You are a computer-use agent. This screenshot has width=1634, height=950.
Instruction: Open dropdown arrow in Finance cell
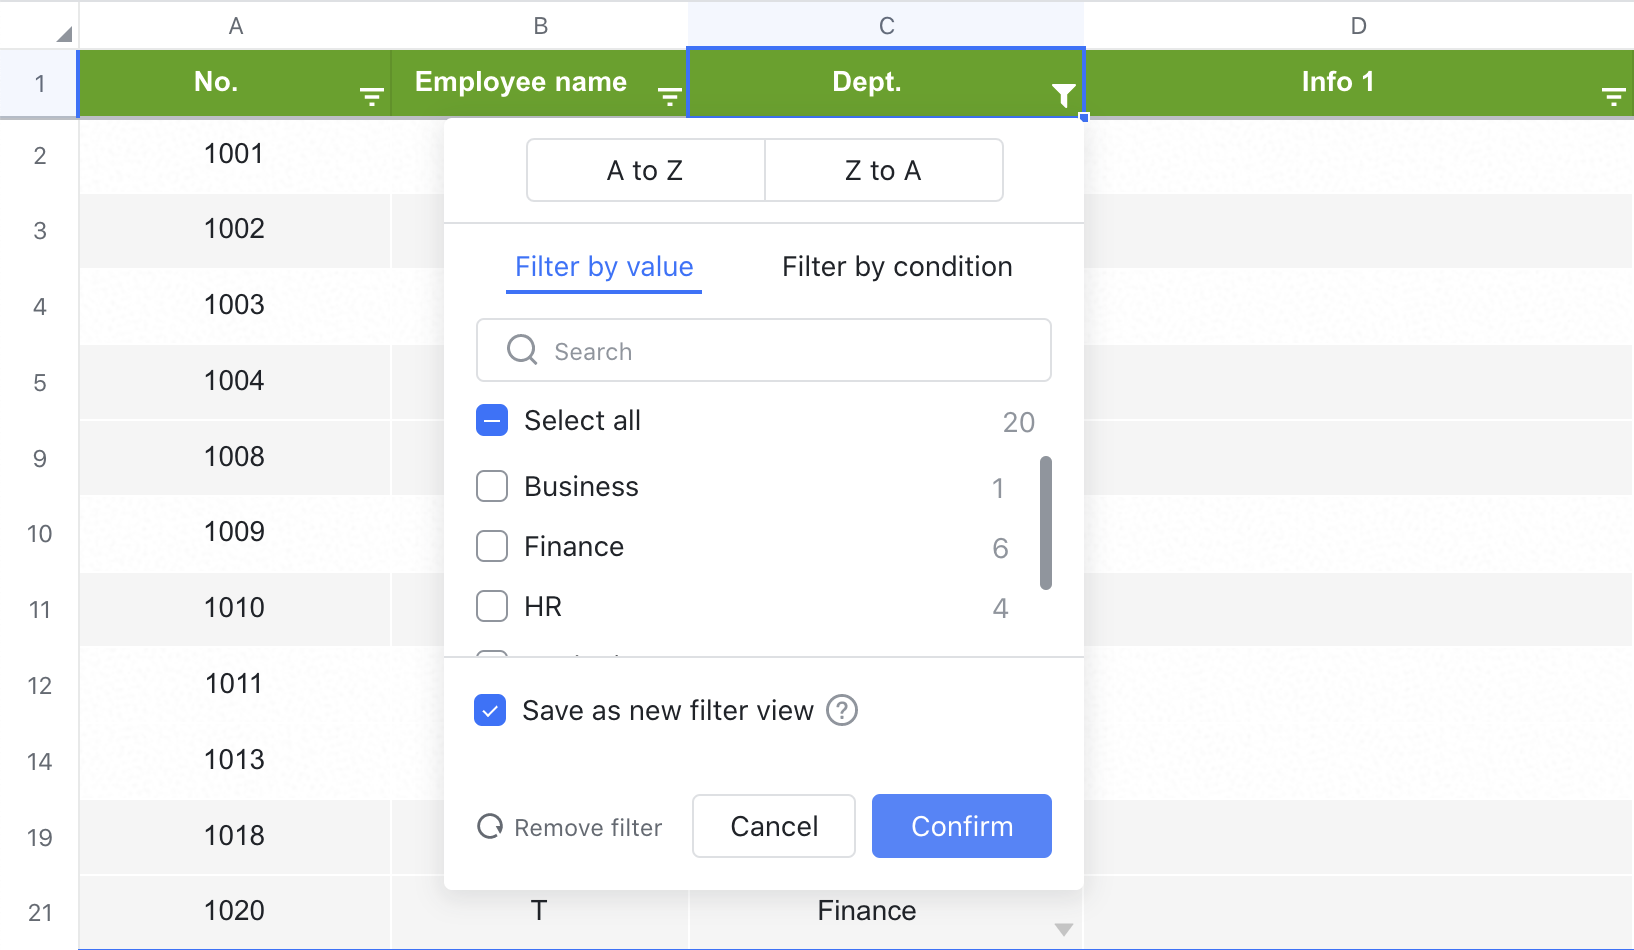1064,929
